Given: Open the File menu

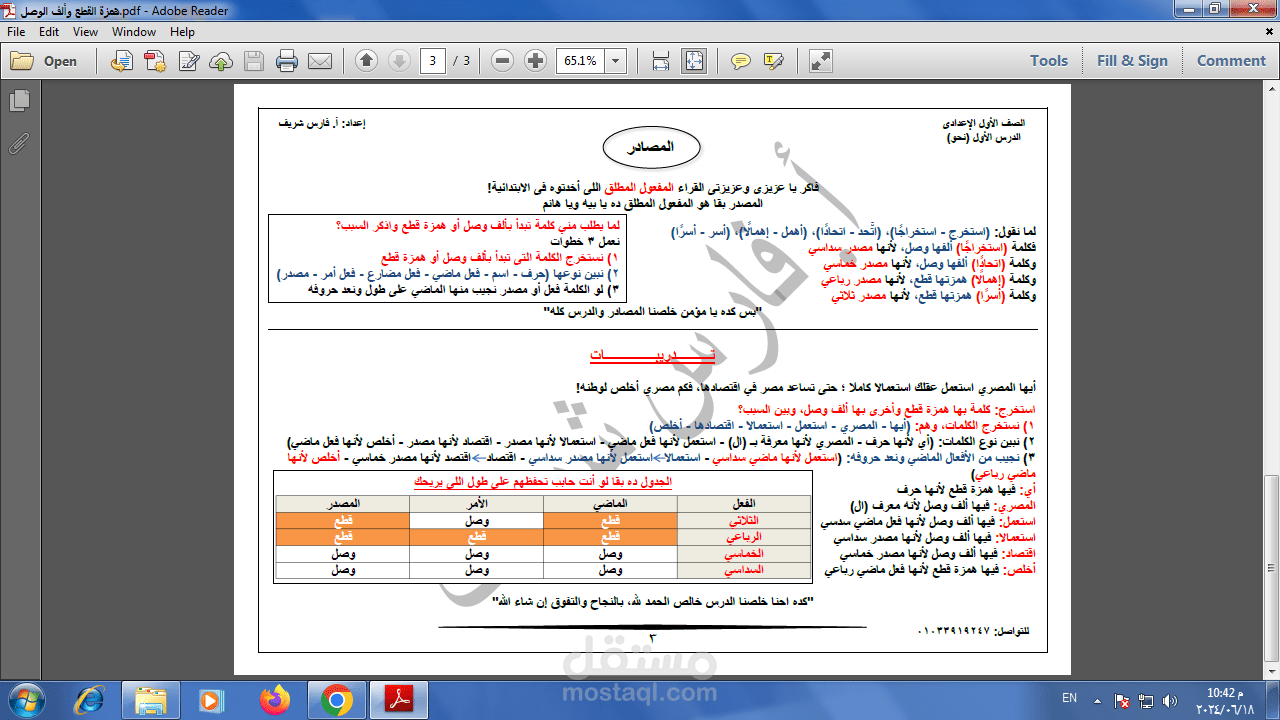Looking at the screenshot, I should (16, 32).
